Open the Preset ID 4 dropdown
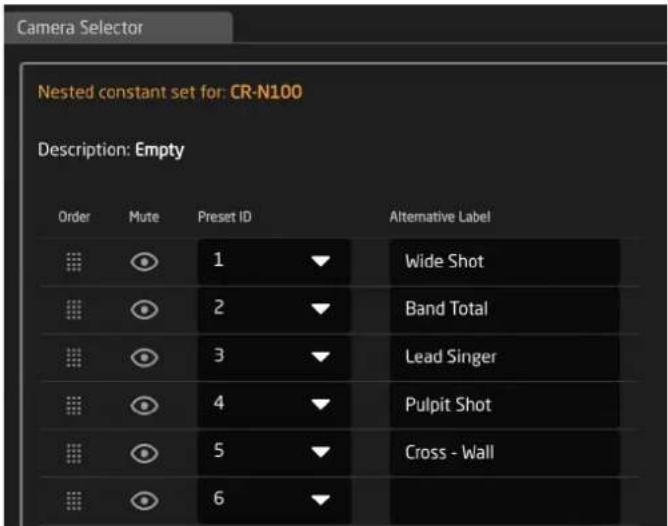 click(x=274, y=405)
